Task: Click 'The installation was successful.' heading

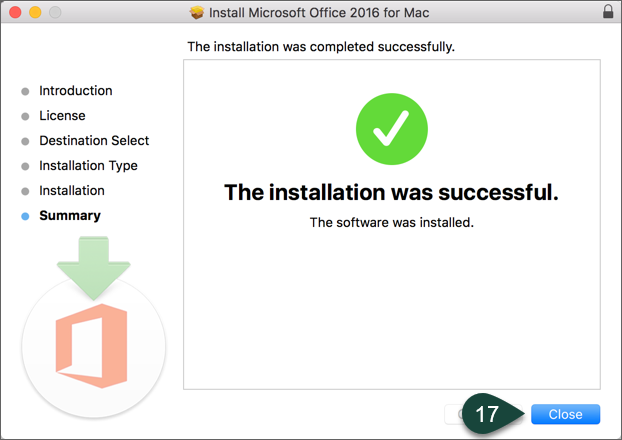Action: pyautogui.click(x=391, y=192)
